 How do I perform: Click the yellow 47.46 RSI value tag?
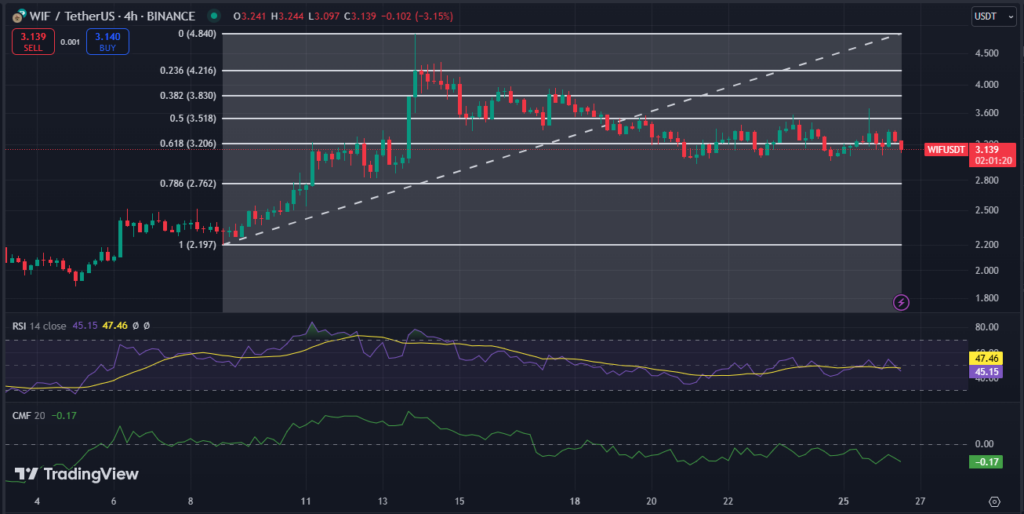pyautogui.click(x=987, y=359)
